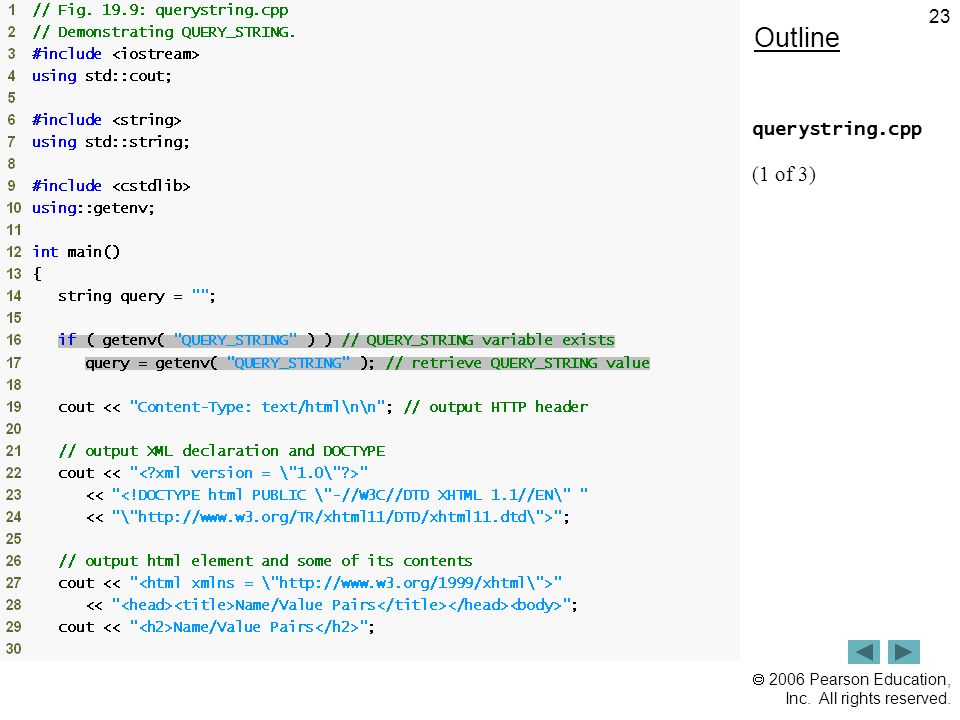Click the "using std::cout;" line
Screen dimensions: 960x720
(102, 76)
